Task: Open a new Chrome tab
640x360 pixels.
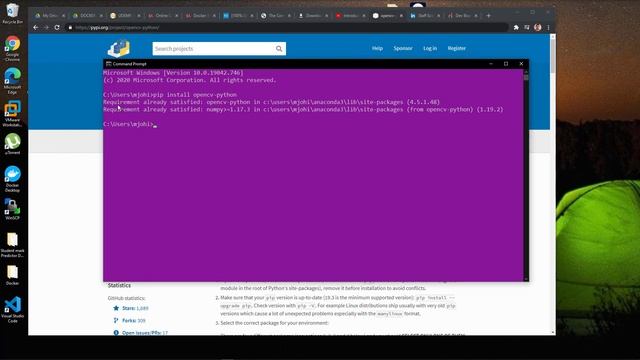Action: (488, 16)
